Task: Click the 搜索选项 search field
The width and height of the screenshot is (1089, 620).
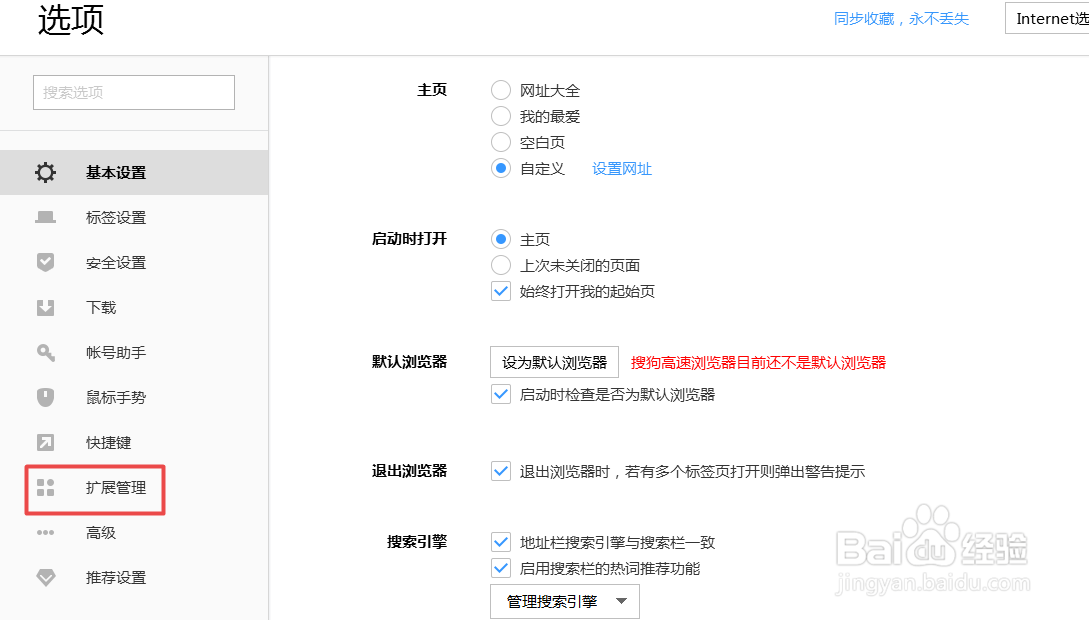Action: click(x=133, y=92)
